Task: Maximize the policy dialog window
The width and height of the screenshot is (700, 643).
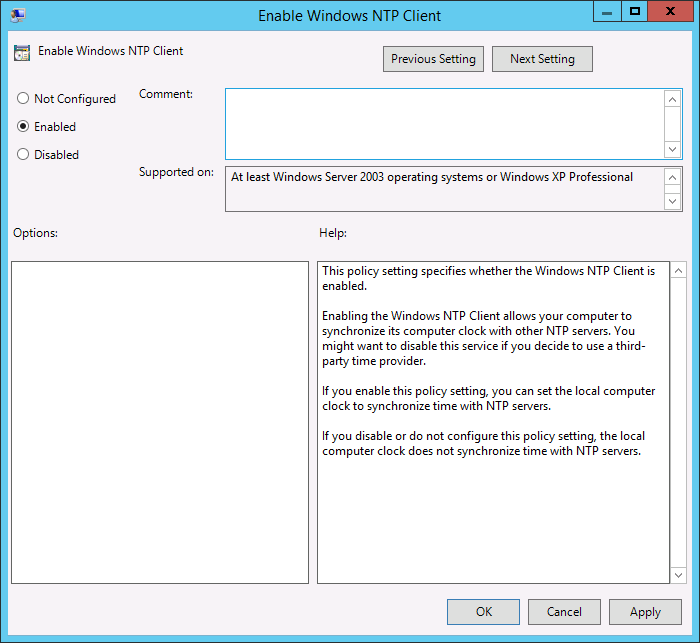Action: pos(634,12)
